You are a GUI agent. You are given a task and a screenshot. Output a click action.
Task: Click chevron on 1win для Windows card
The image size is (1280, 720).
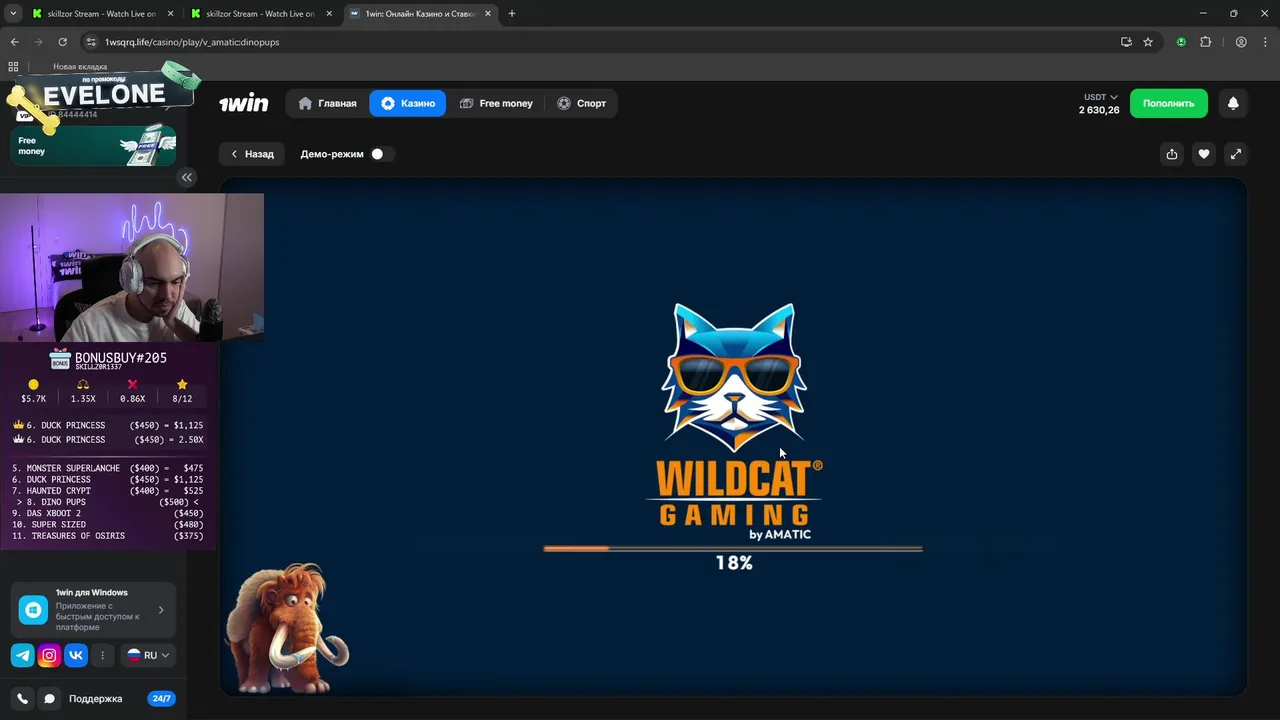coord(161,610)
